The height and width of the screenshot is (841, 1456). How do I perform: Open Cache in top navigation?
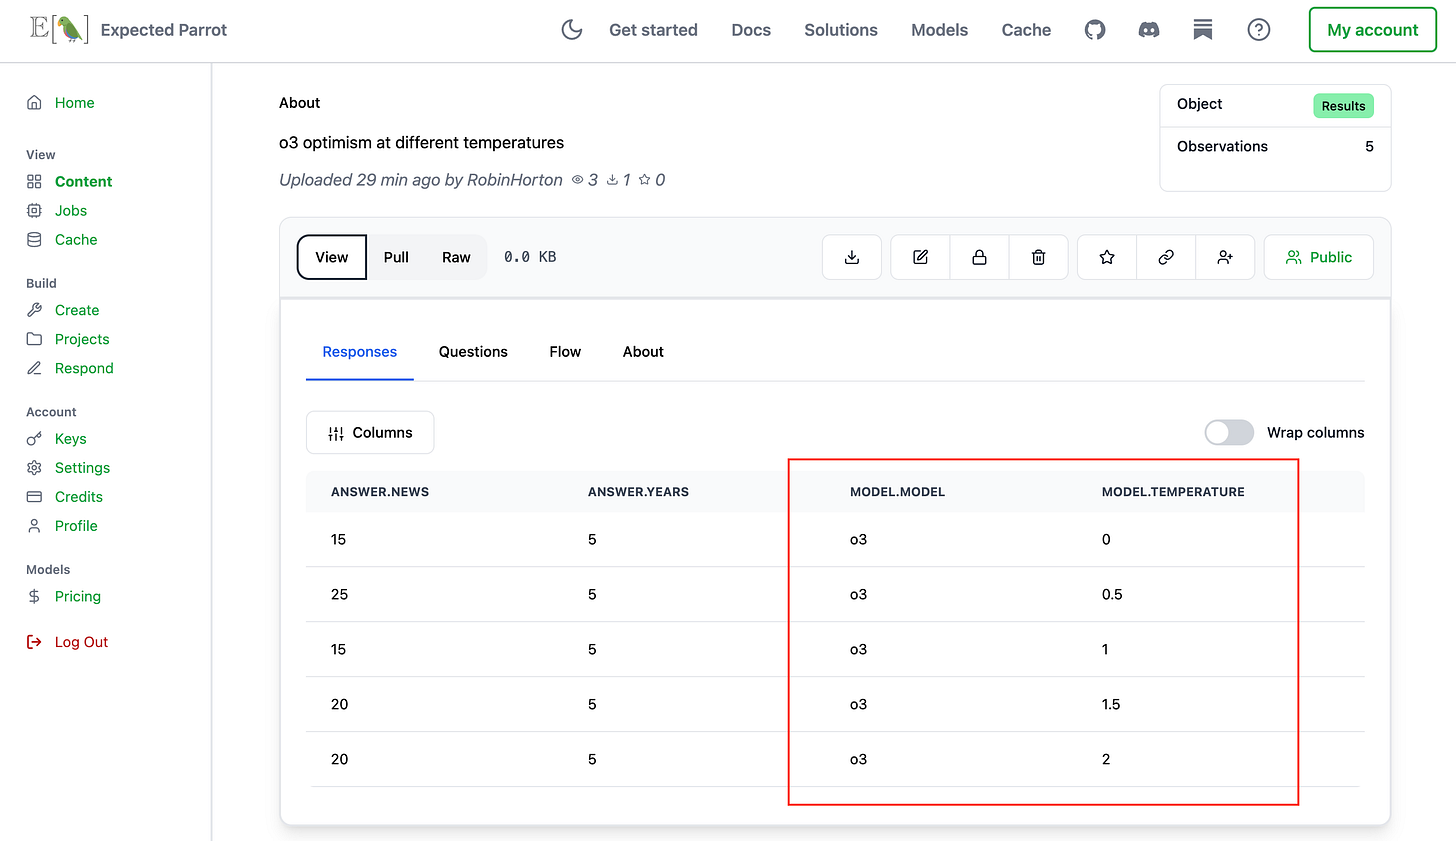tap(1026, 30)
